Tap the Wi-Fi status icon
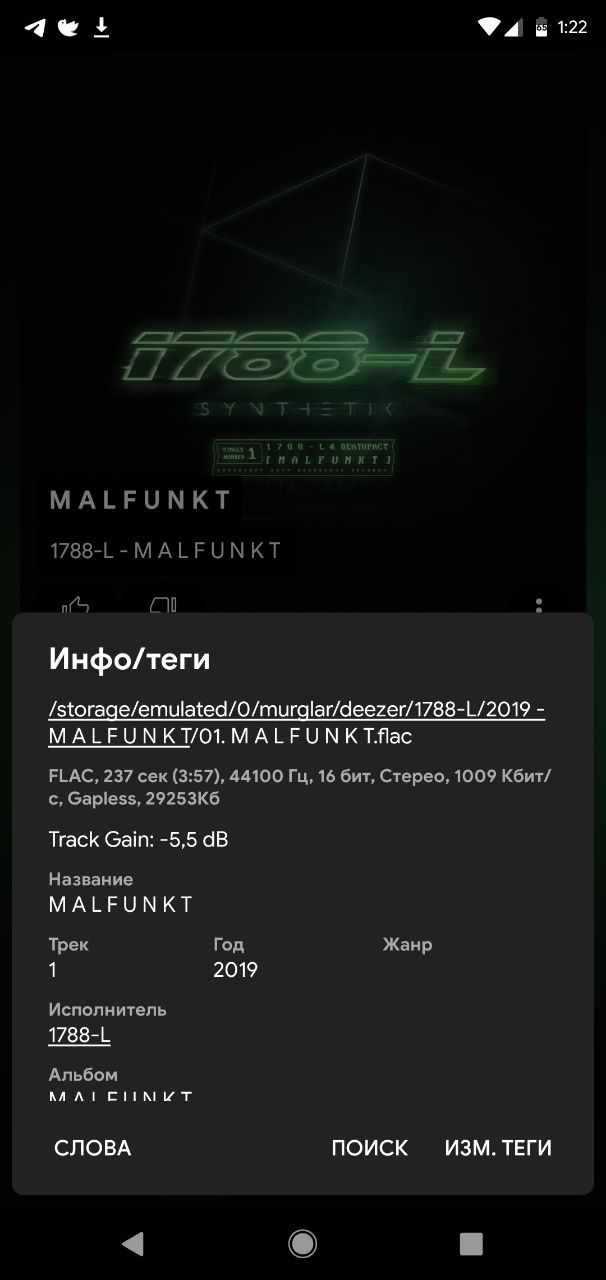The width and height of the screenshot is (606, 1280). 489,27
